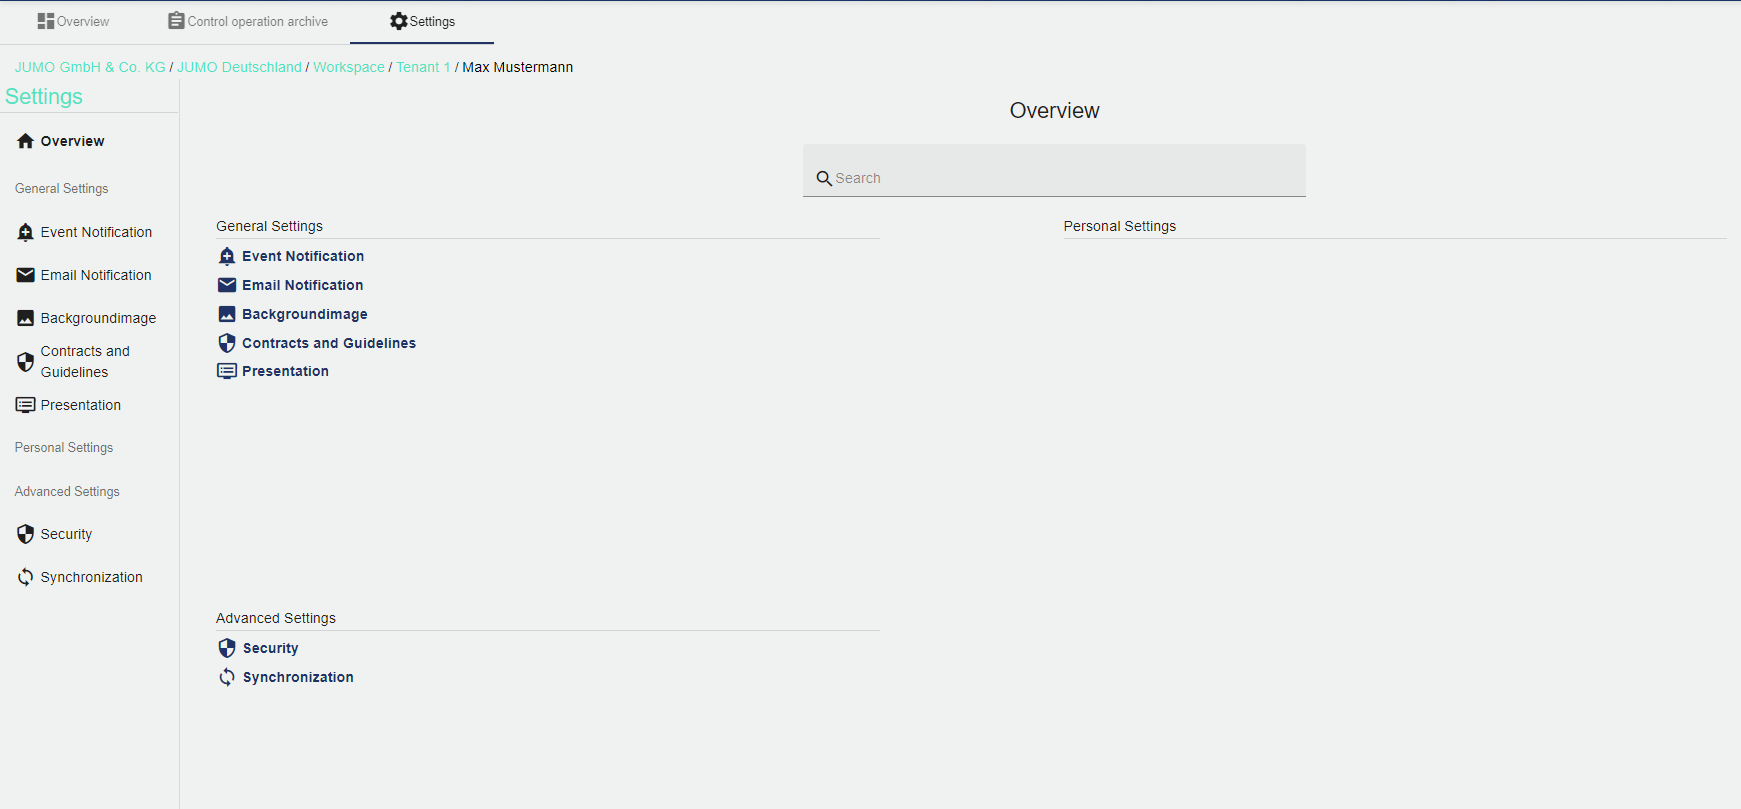Click the picture icon next to Backgroundimage in sidebar
The image size is (1741, 809).
pyautogui.click(x=26, y=318)
